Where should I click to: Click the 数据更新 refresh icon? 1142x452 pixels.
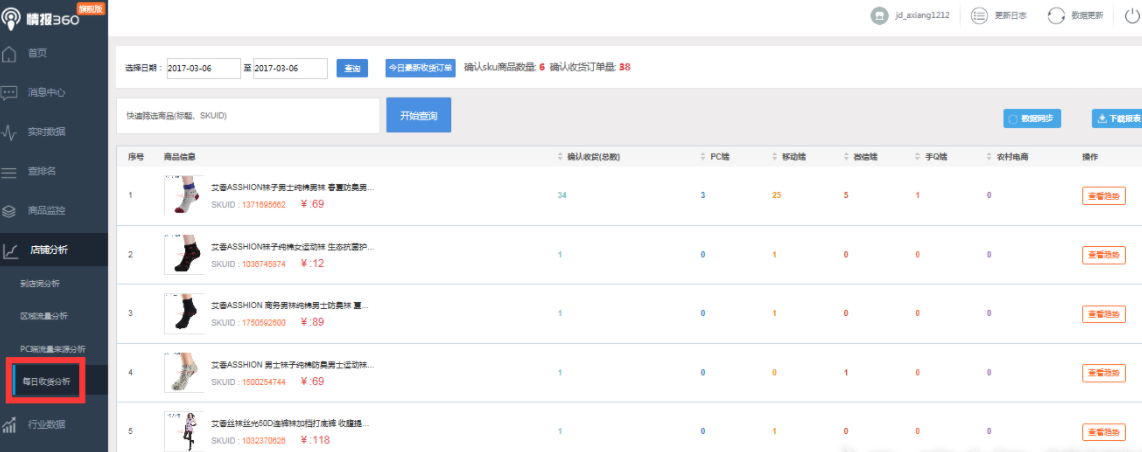tap(1056, 15)
